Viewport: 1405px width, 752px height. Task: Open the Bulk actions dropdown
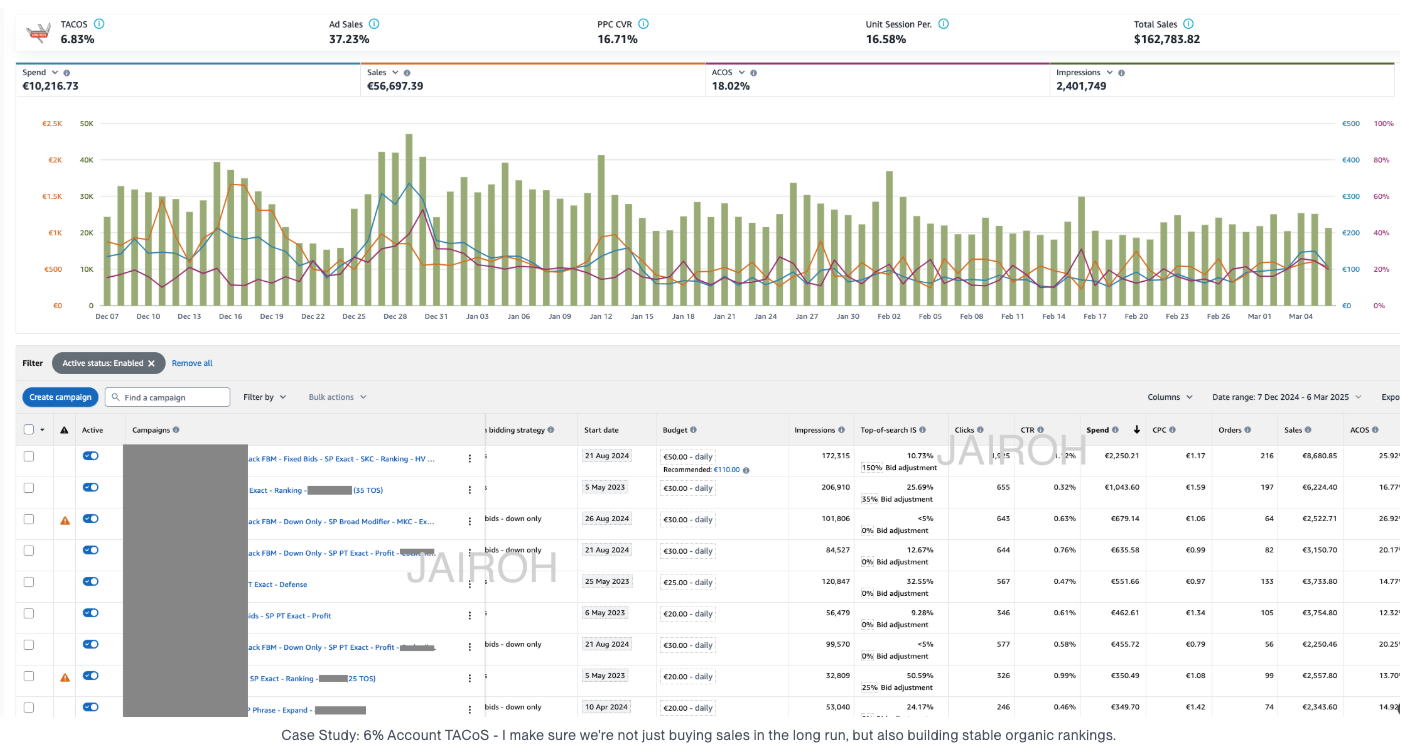(x=337, y=397)
